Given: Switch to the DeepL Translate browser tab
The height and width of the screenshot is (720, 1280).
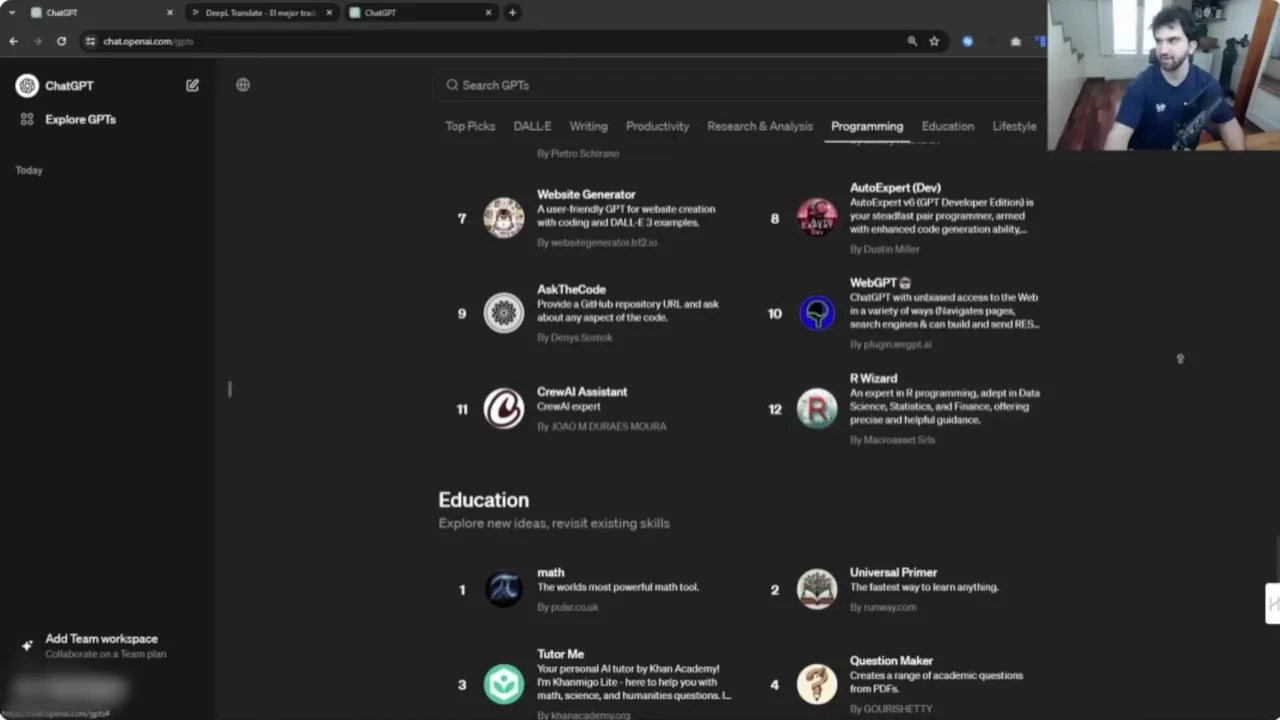Looking at the screenshot, I should tap(260, 13).
